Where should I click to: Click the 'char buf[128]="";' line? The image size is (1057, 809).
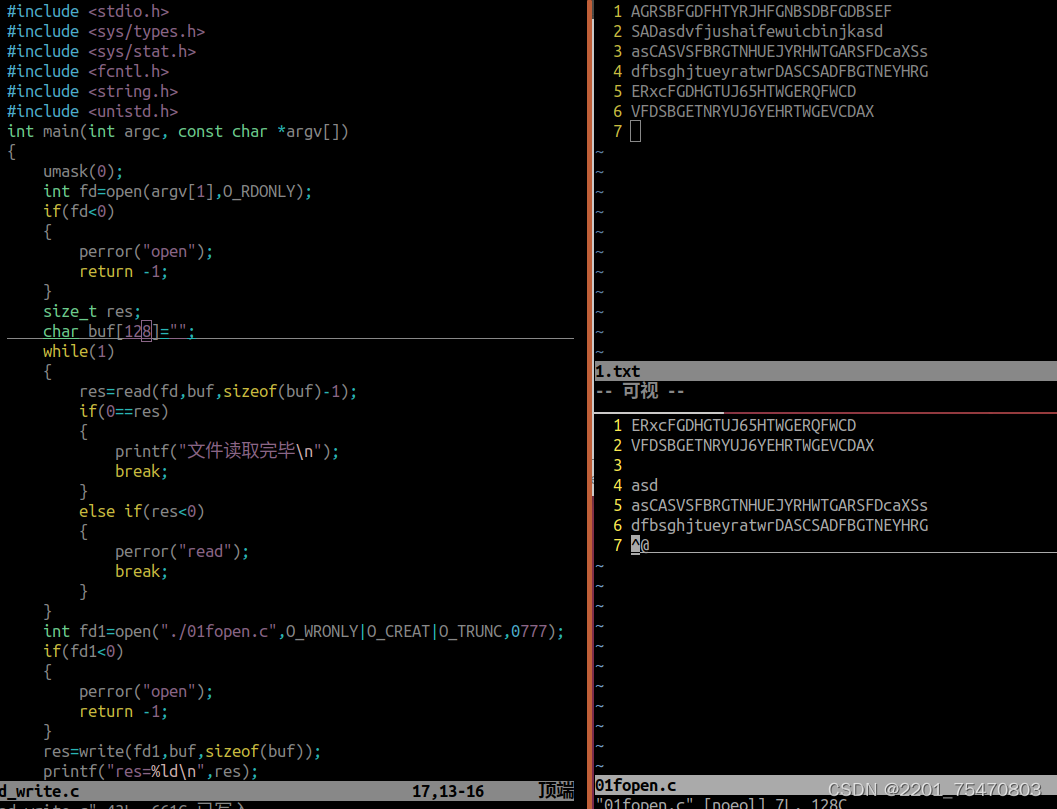click(119, 331)
